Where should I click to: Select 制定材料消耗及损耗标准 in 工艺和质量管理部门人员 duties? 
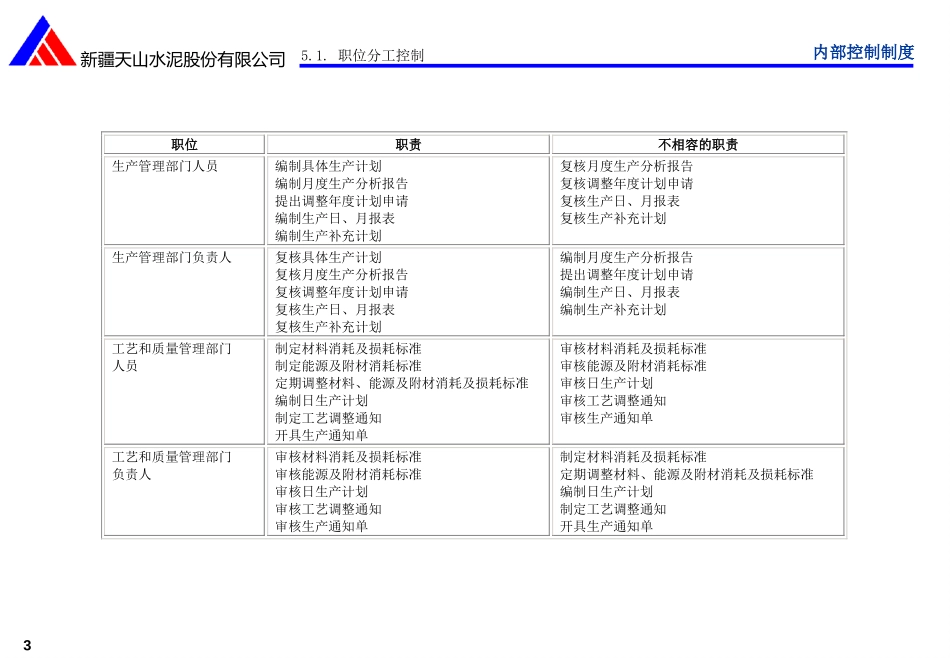point(348,348)
